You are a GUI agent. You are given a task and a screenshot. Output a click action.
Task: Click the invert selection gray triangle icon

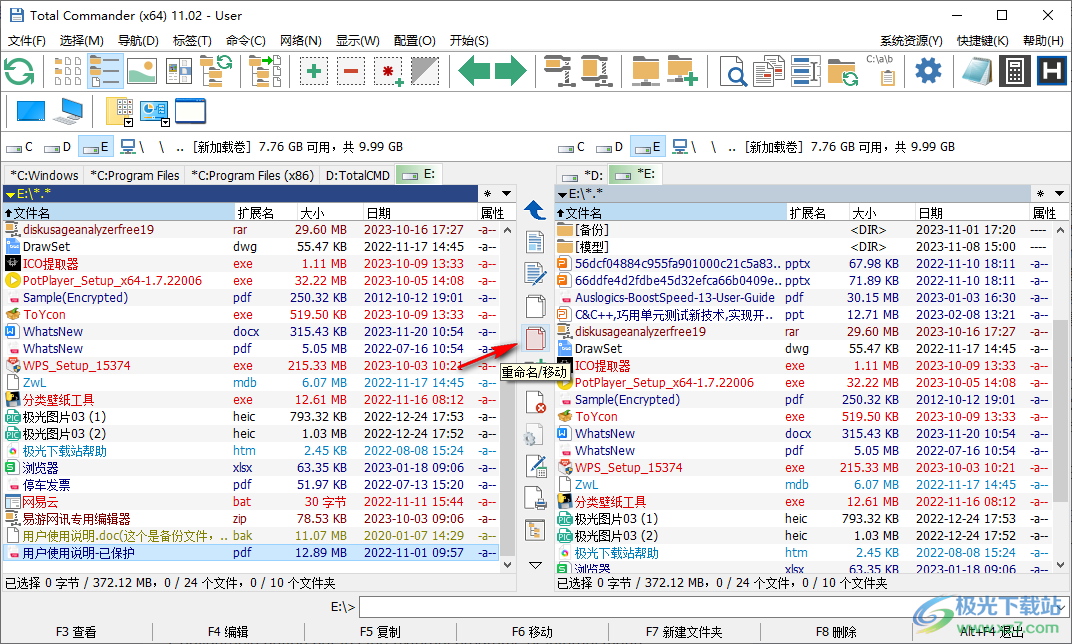tap(425, 71)
